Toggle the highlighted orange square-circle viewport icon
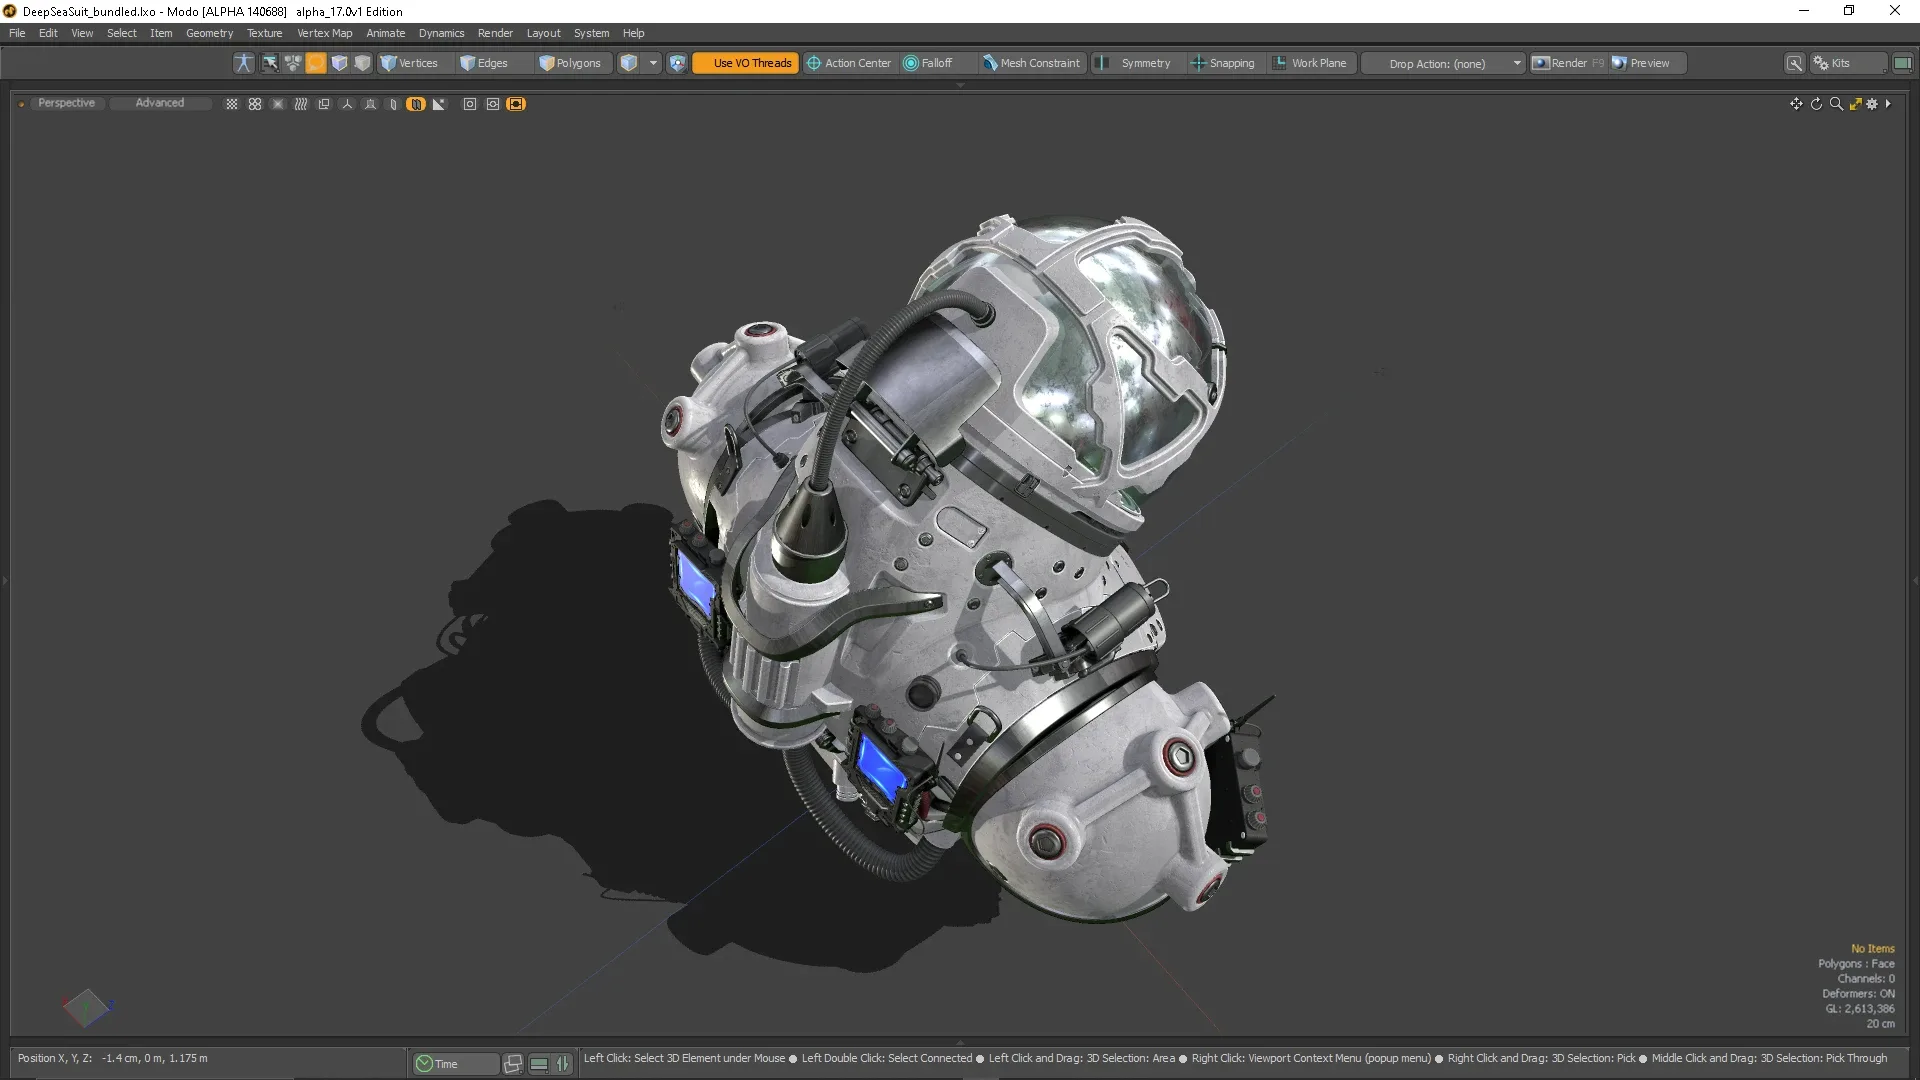 (x=516, y=104)
